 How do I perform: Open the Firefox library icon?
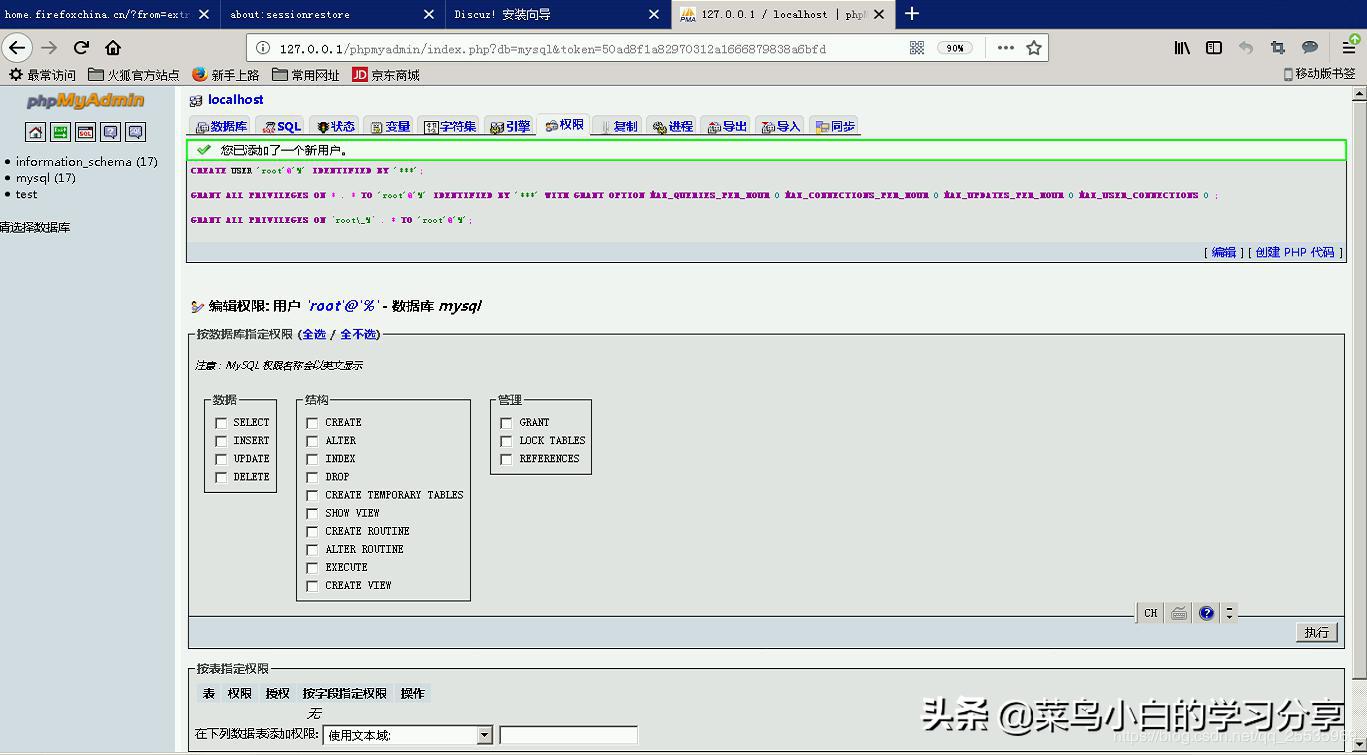pos(1182,47)
